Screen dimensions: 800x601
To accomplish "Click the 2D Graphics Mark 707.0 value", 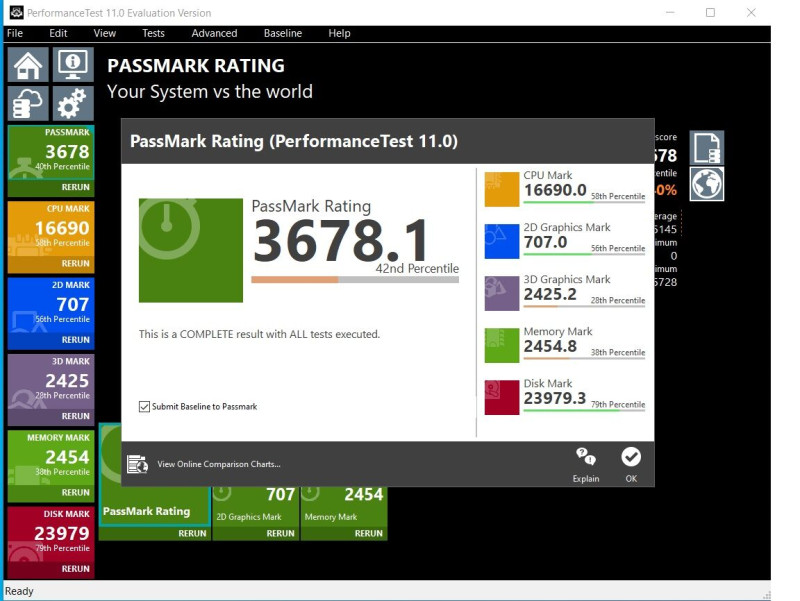I will point(545,242).
